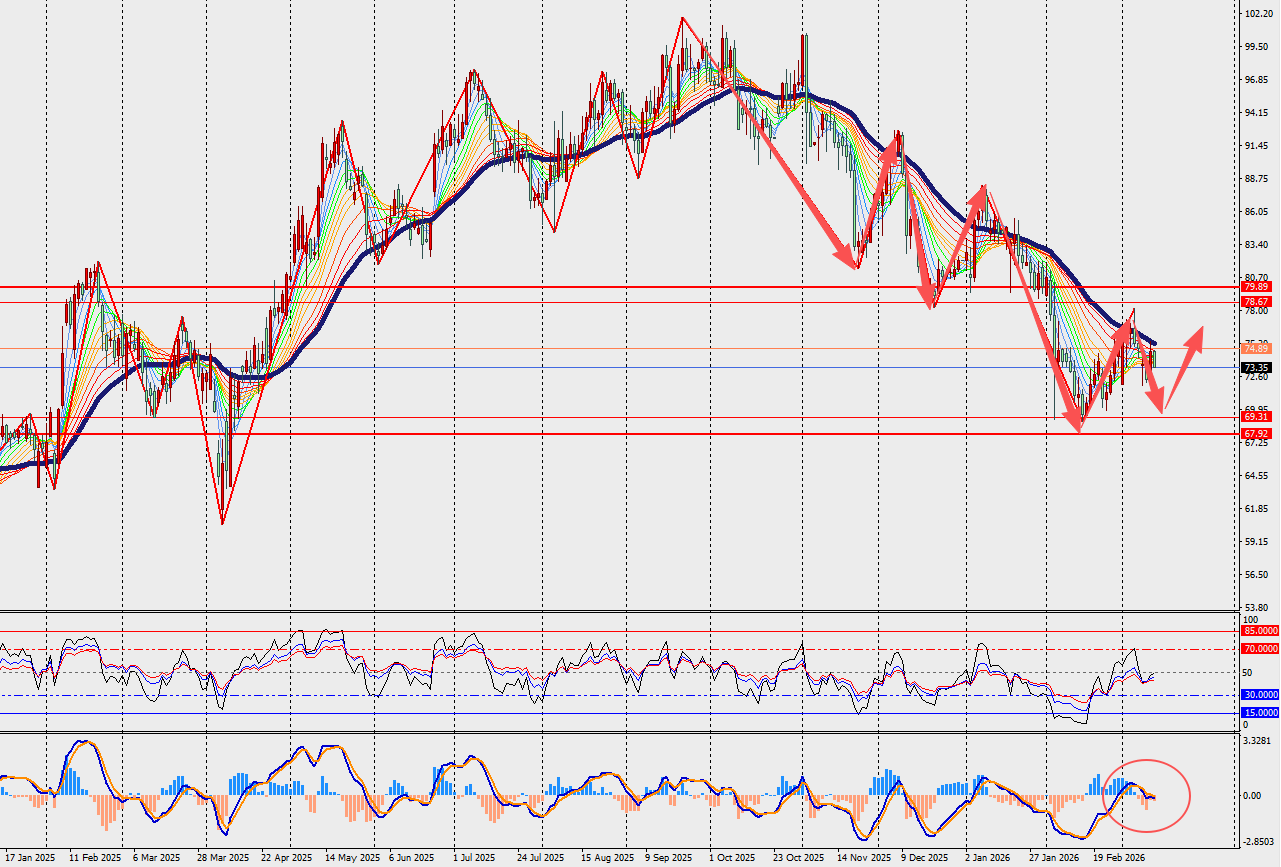Image resolution: width=1281 pixels, height=867 pixels.
Task: Click the 67.92 red price level label
Action: click(1256, 434)
